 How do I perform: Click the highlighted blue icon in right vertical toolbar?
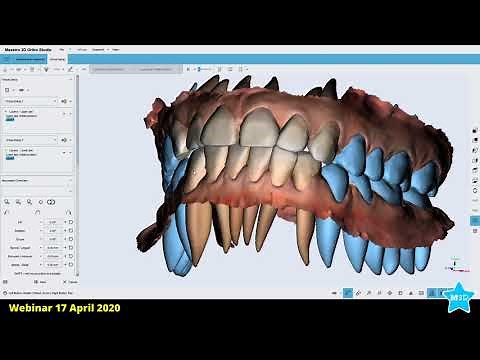coord(475,220)
